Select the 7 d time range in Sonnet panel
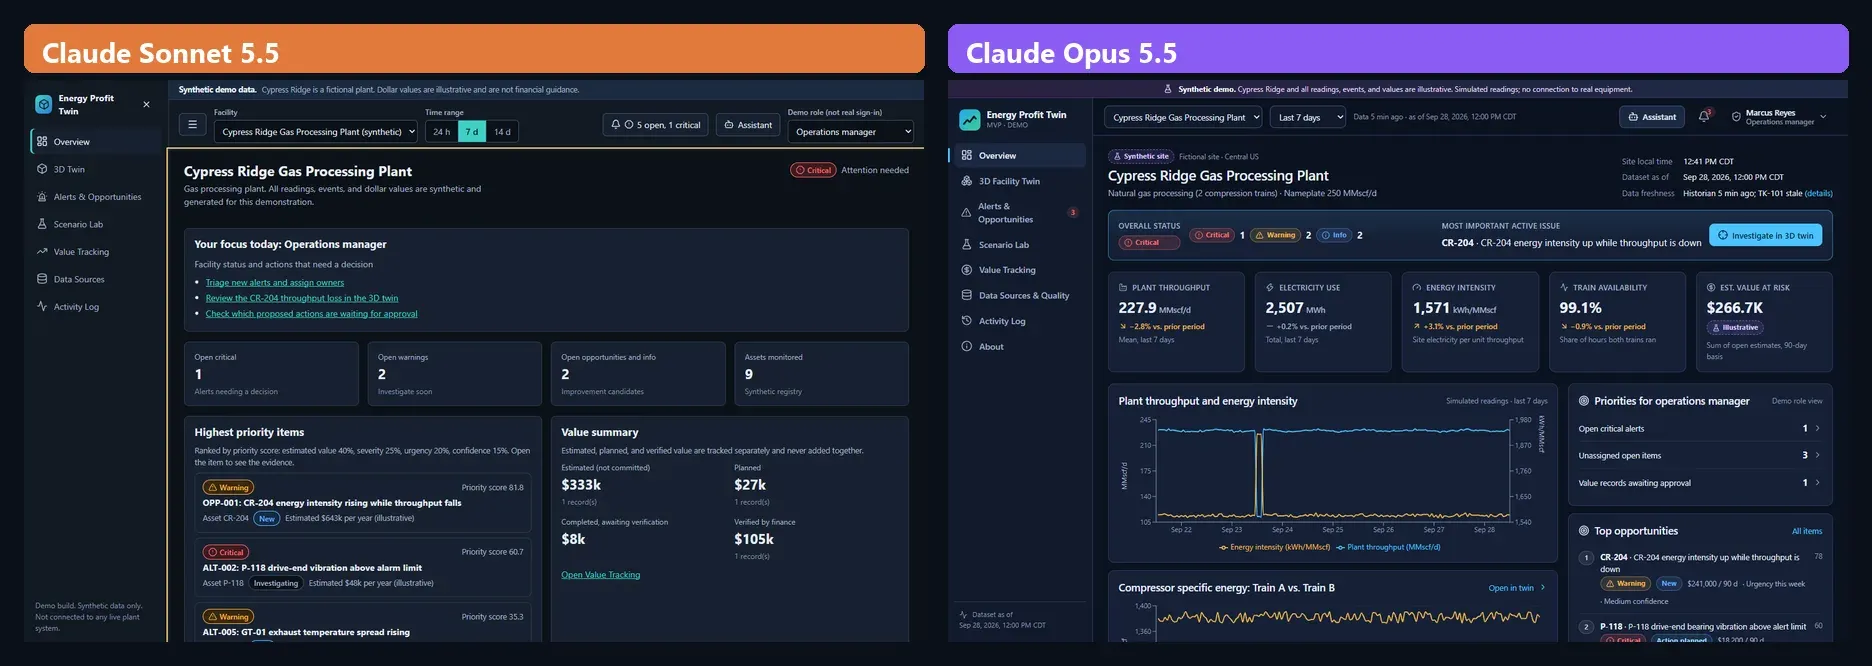Viewport: 1872px width, 666px height. [x=472, y=131]
